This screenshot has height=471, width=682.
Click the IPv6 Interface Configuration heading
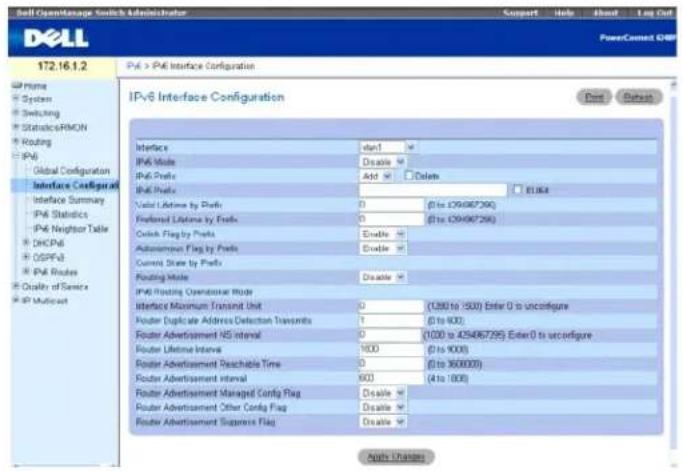(x=207, y=97)
